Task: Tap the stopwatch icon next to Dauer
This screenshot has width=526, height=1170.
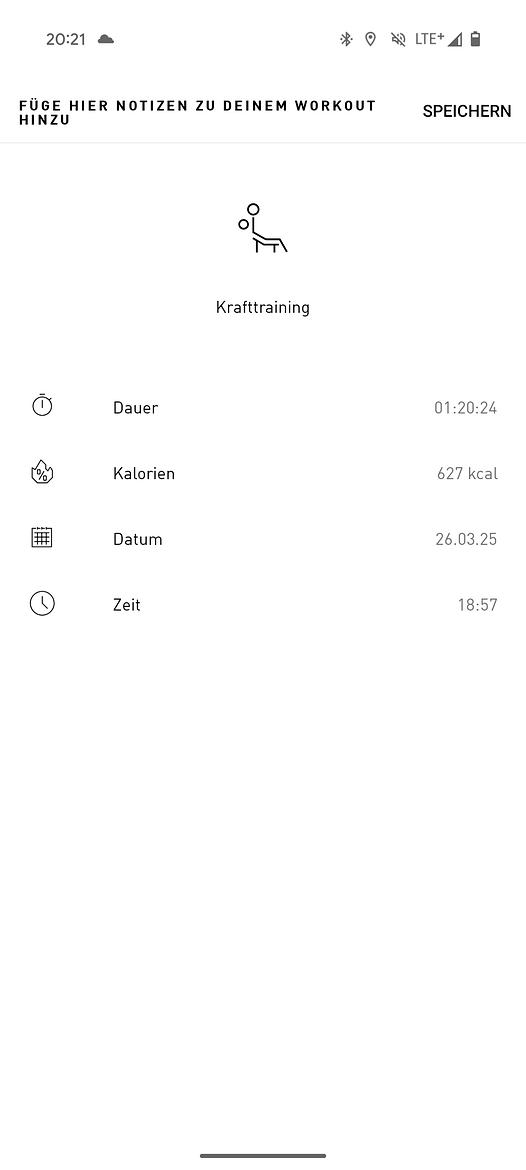Action: [43, 405]
